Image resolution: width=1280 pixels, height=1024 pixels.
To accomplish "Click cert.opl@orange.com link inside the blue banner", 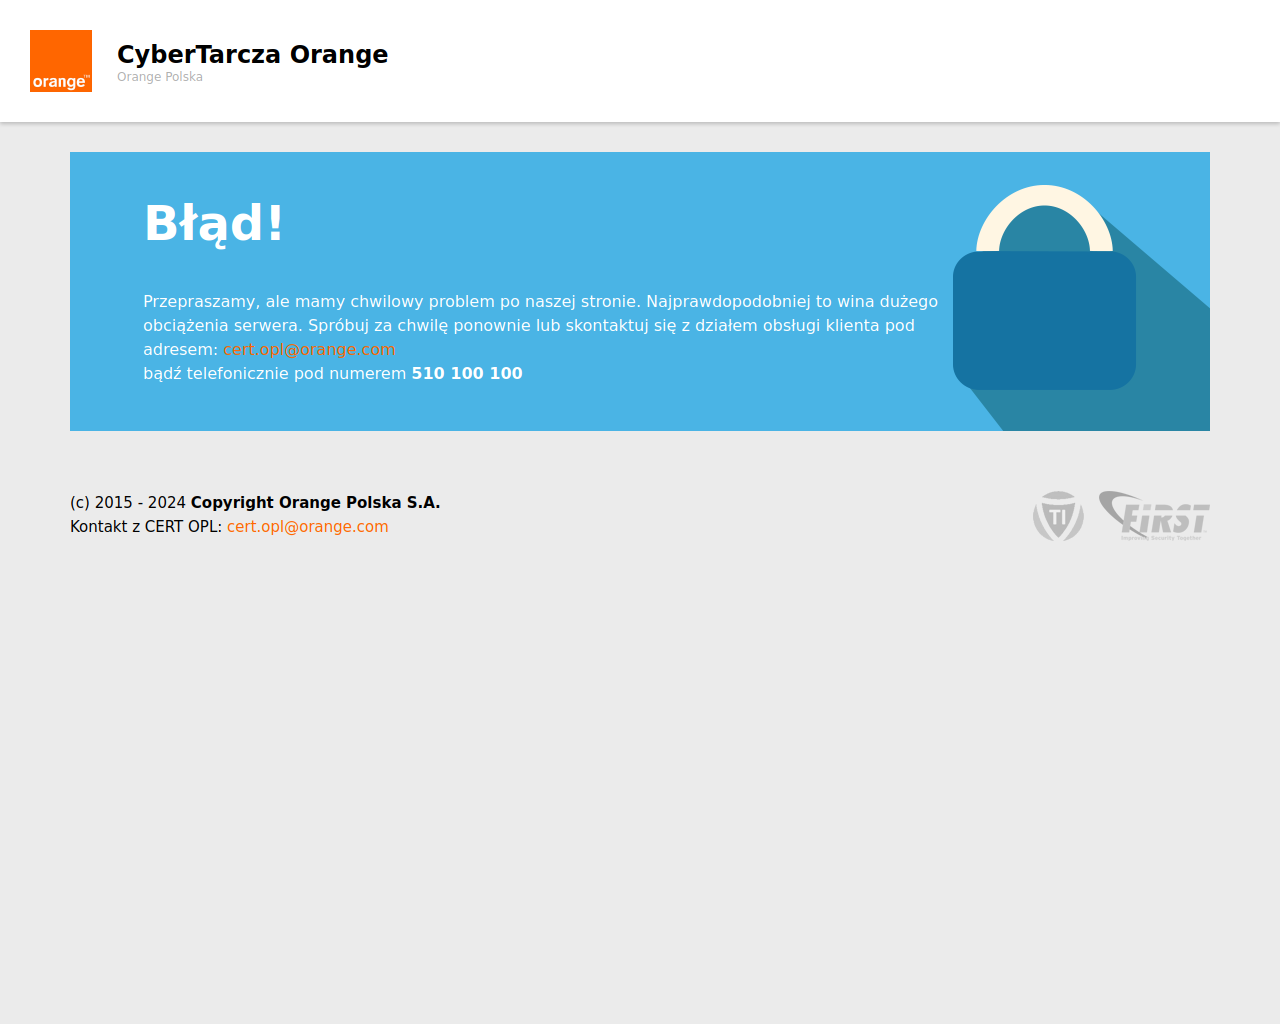I will point(309,349).
